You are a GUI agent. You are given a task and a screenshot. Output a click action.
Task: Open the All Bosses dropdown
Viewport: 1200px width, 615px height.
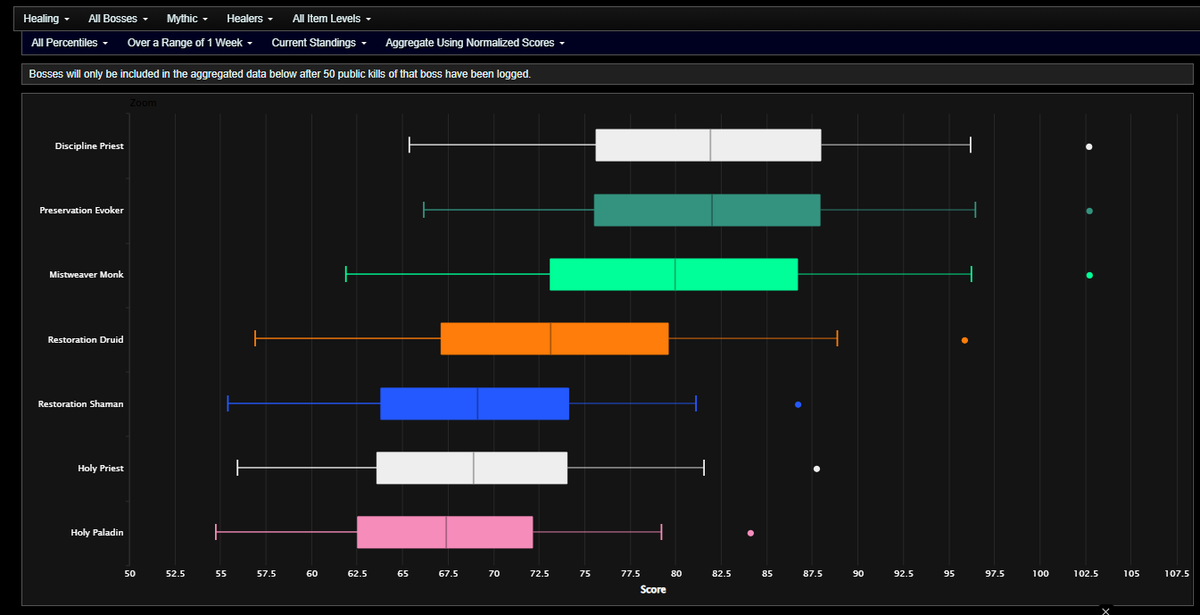click(118, 19)
